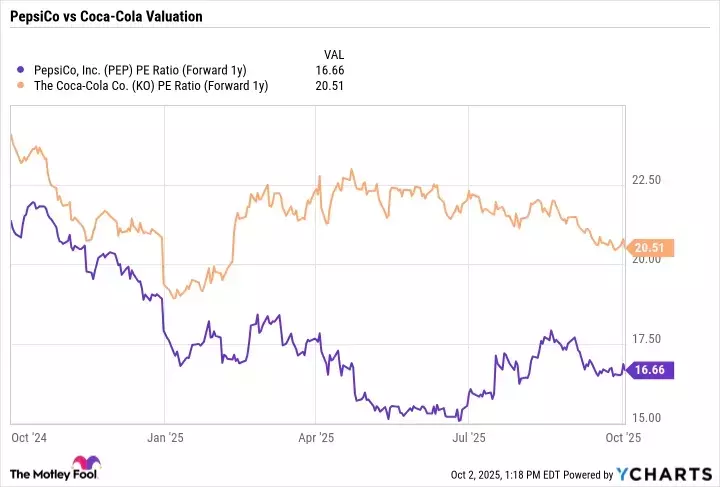Image resolution: width=720 pixels, height=487 pixels.
Task: Click the chart title PepsiCo vs Coca-Cola Valuation
Action: [x=102, y=17]
